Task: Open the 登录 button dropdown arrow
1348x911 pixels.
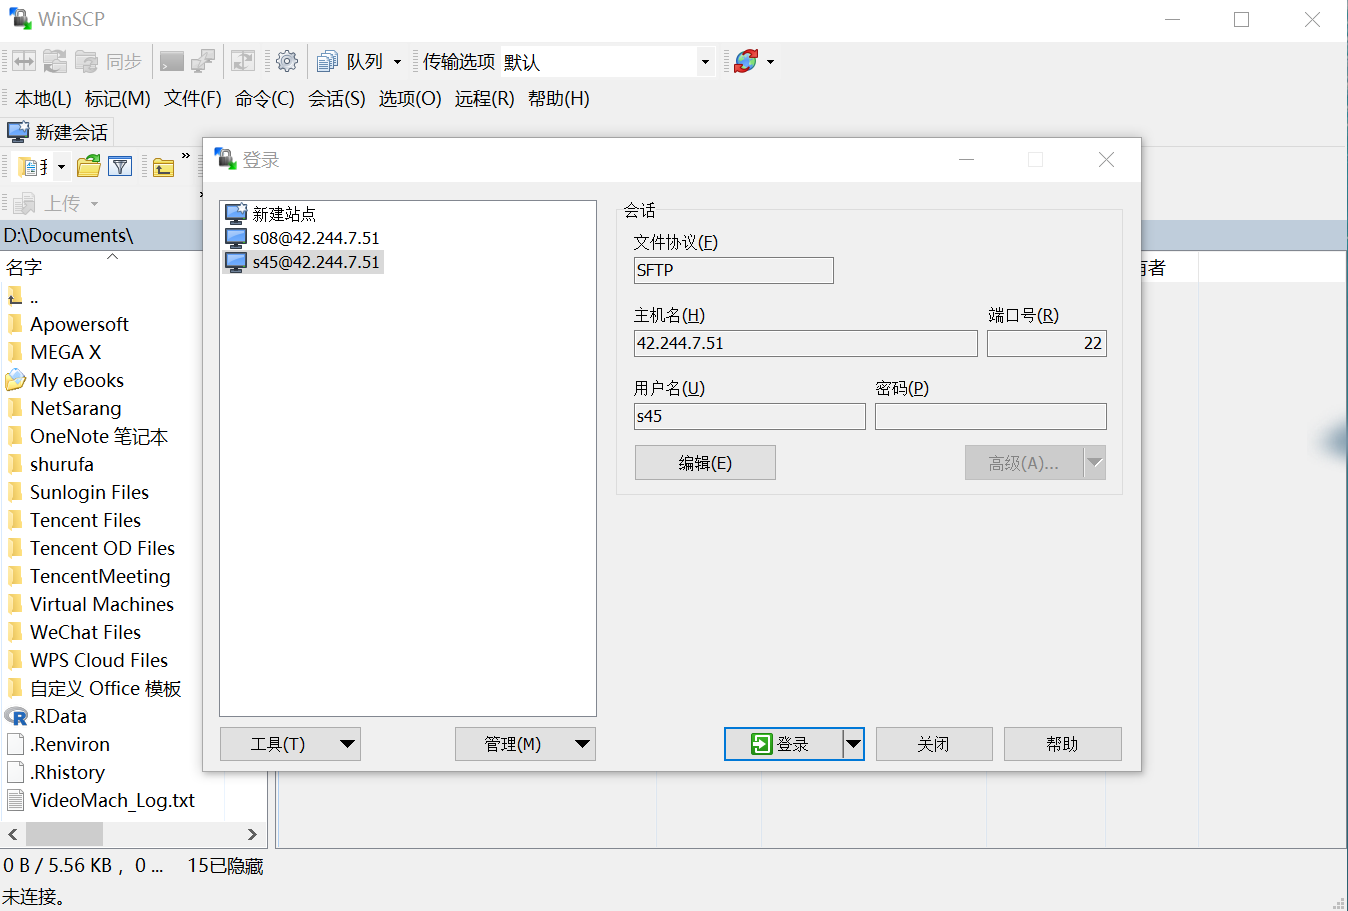Action: (853, 744)
